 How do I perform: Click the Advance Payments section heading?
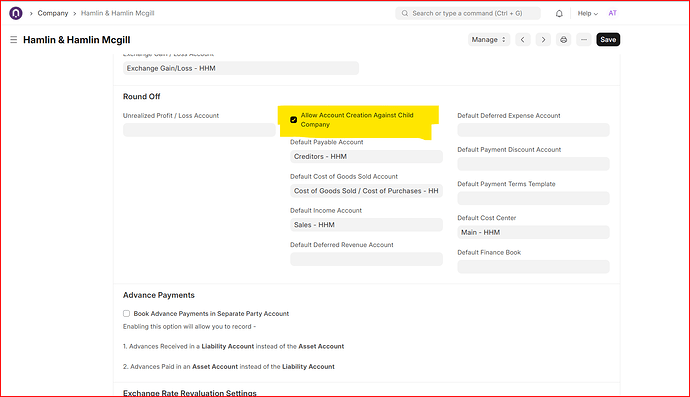pyautogui.click(x=159, y=295)
